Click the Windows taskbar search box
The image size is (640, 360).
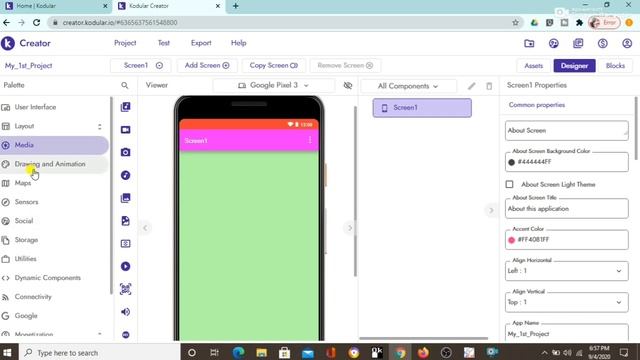coord(100,352)
